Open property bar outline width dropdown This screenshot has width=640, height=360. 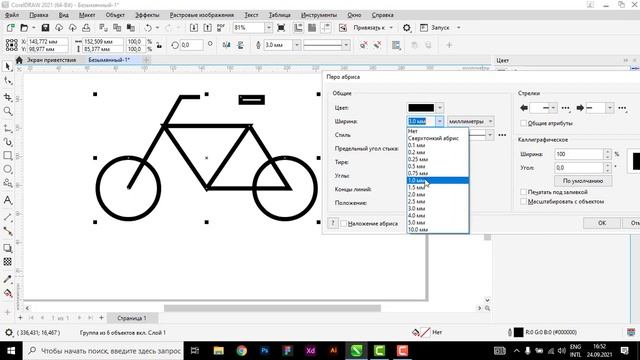297,45
